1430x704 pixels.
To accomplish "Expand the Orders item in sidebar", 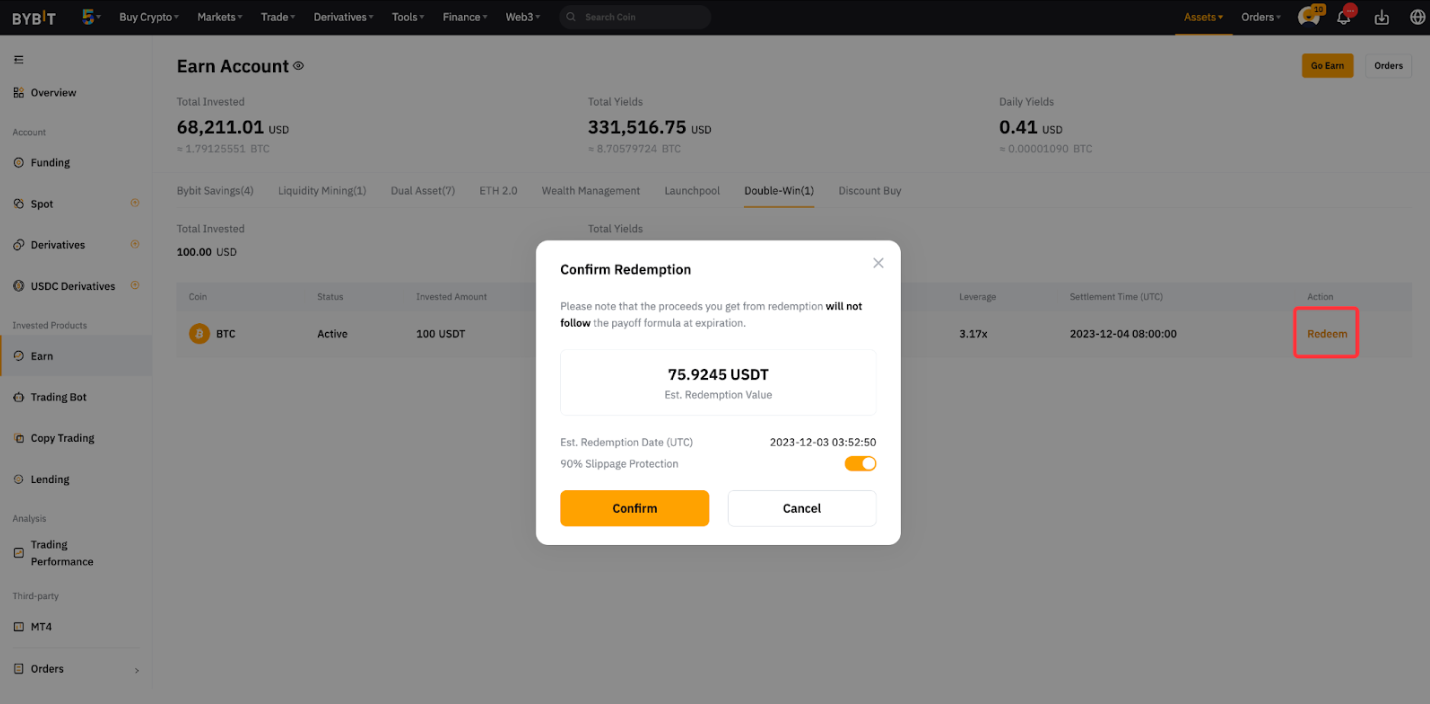I will [75, 669].
